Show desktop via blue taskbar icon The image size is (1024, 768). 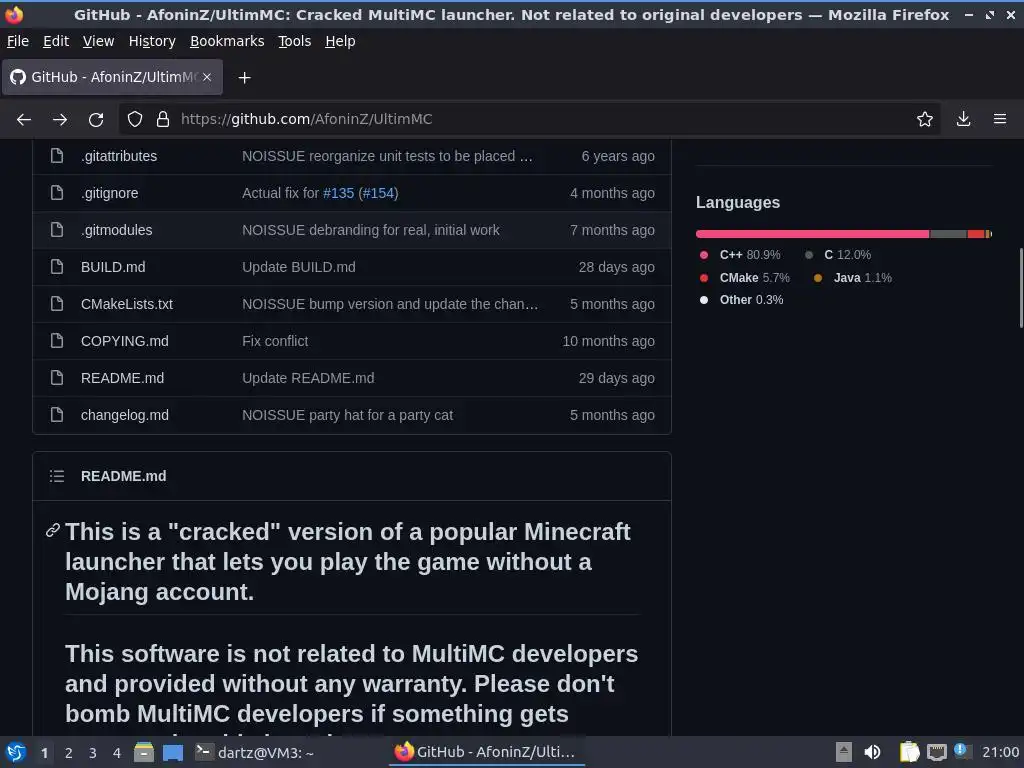172,752
